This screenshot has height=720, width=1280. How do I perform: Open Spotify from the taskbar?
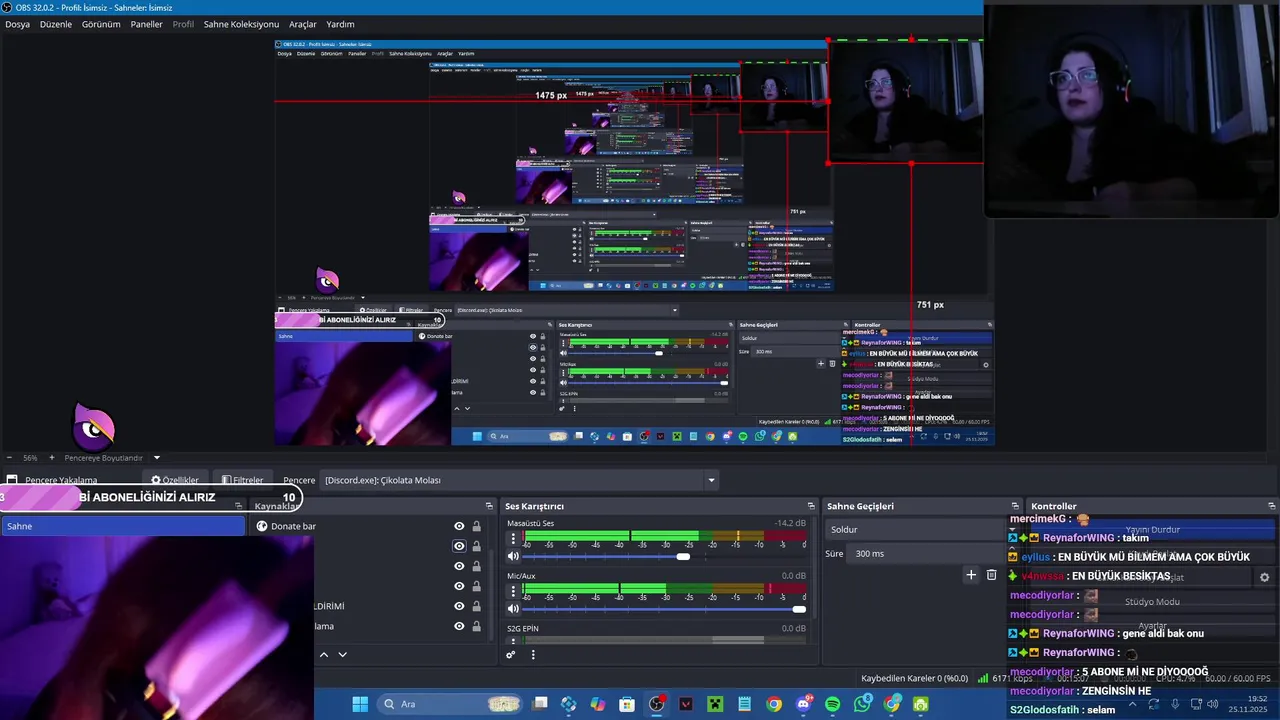tap(833, 704)
